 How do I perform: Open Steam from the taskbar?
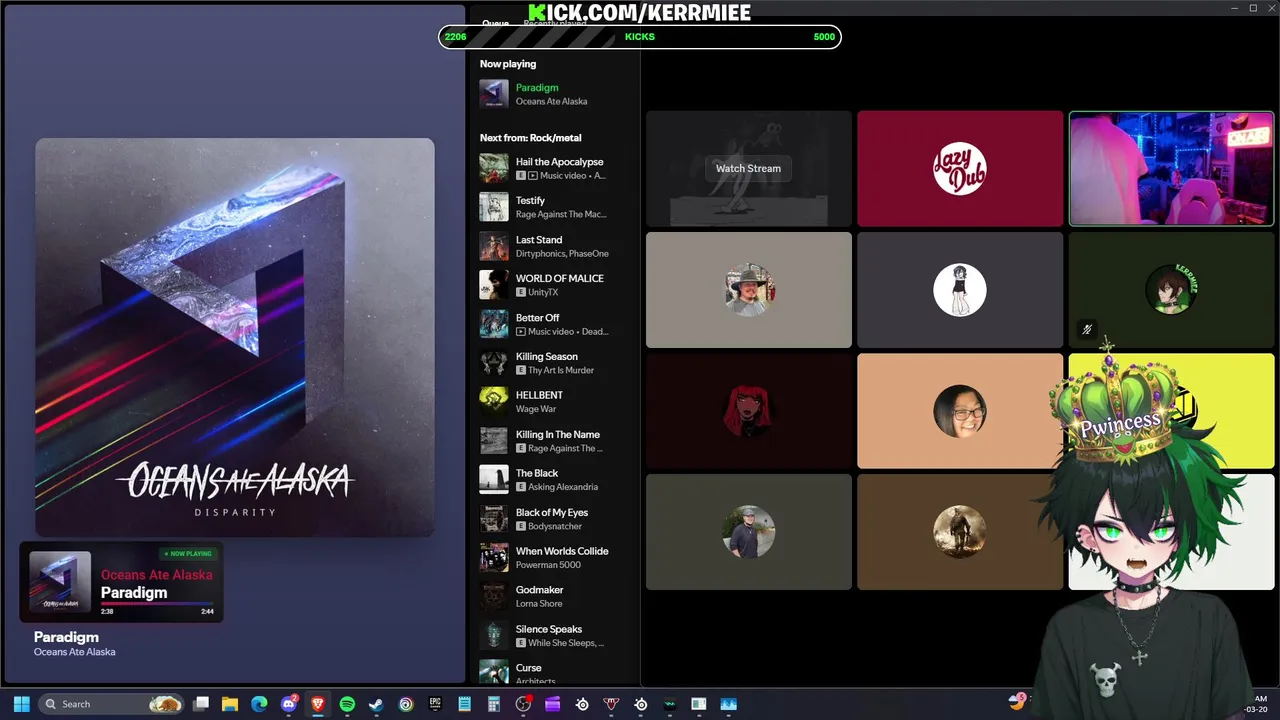[x=376, y=704]
